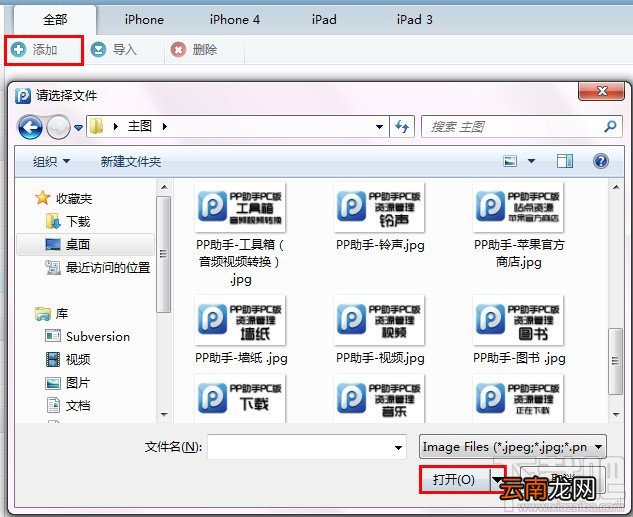Screen dimensions: 633x517
Task: Click the 视频 film icon
Action: pos(53,359)
